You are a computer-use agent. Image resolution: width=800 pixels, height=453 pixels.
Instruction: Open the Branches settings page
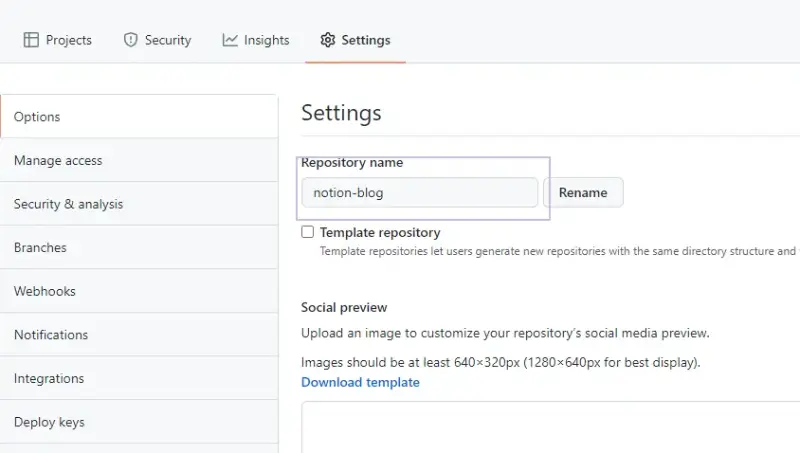click(x=40, y=248)
